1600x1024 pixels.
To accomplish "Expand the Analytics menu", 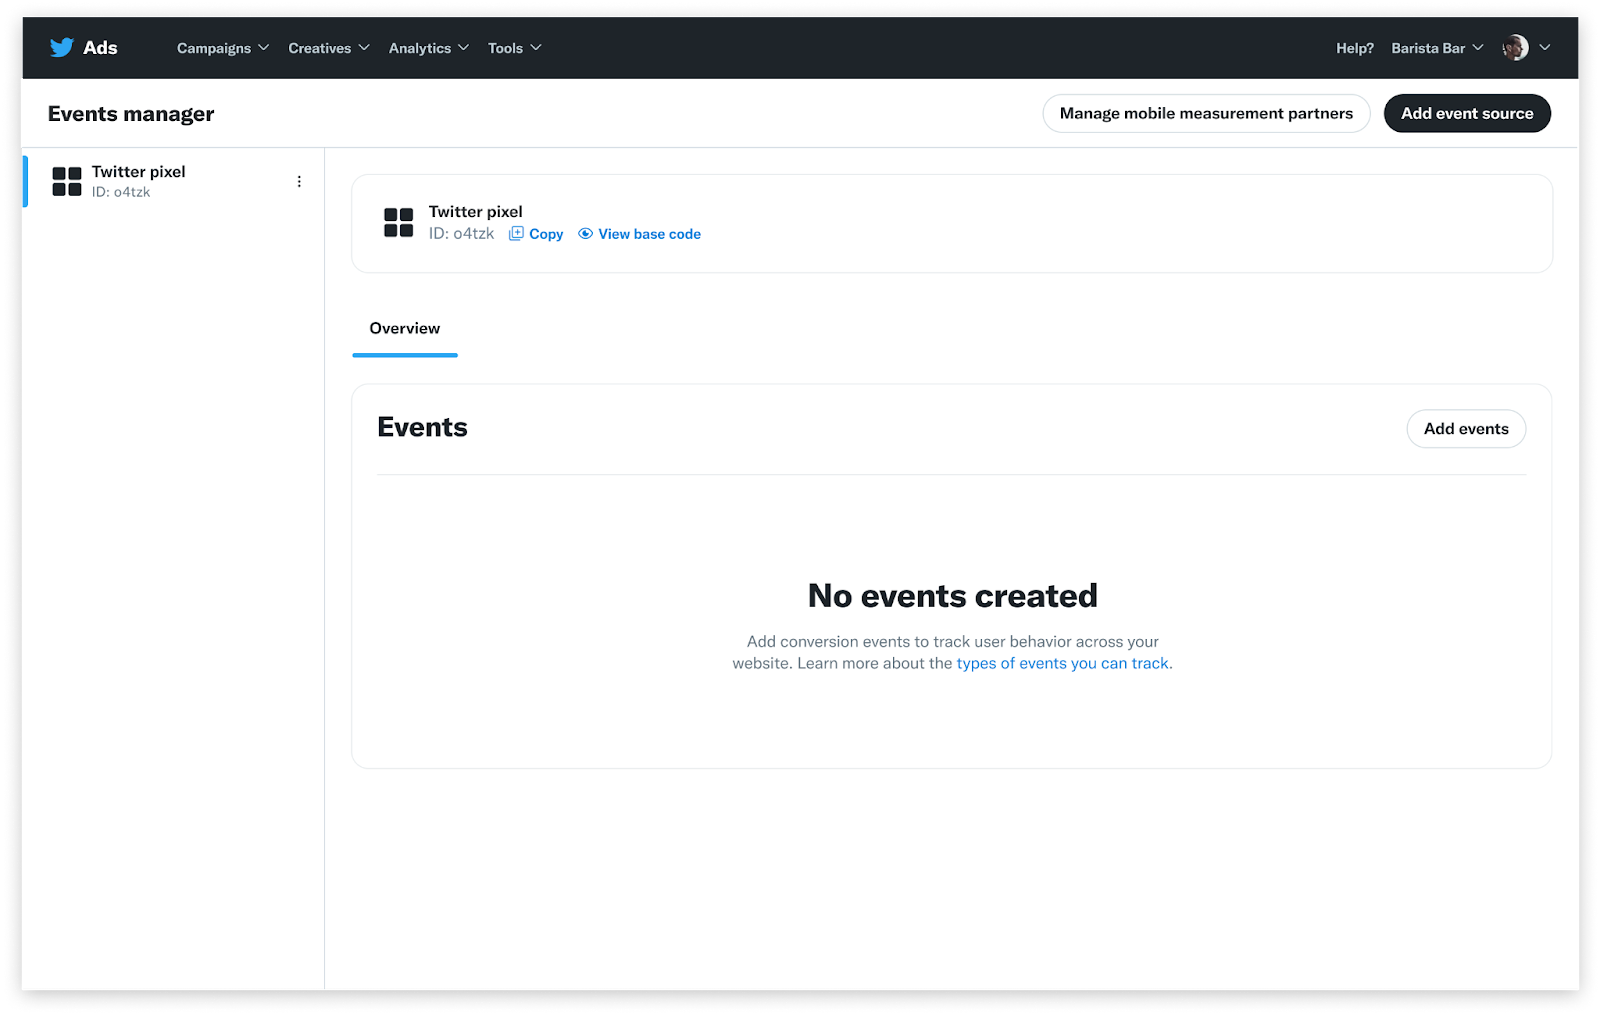I will click(x=428, y=47).
